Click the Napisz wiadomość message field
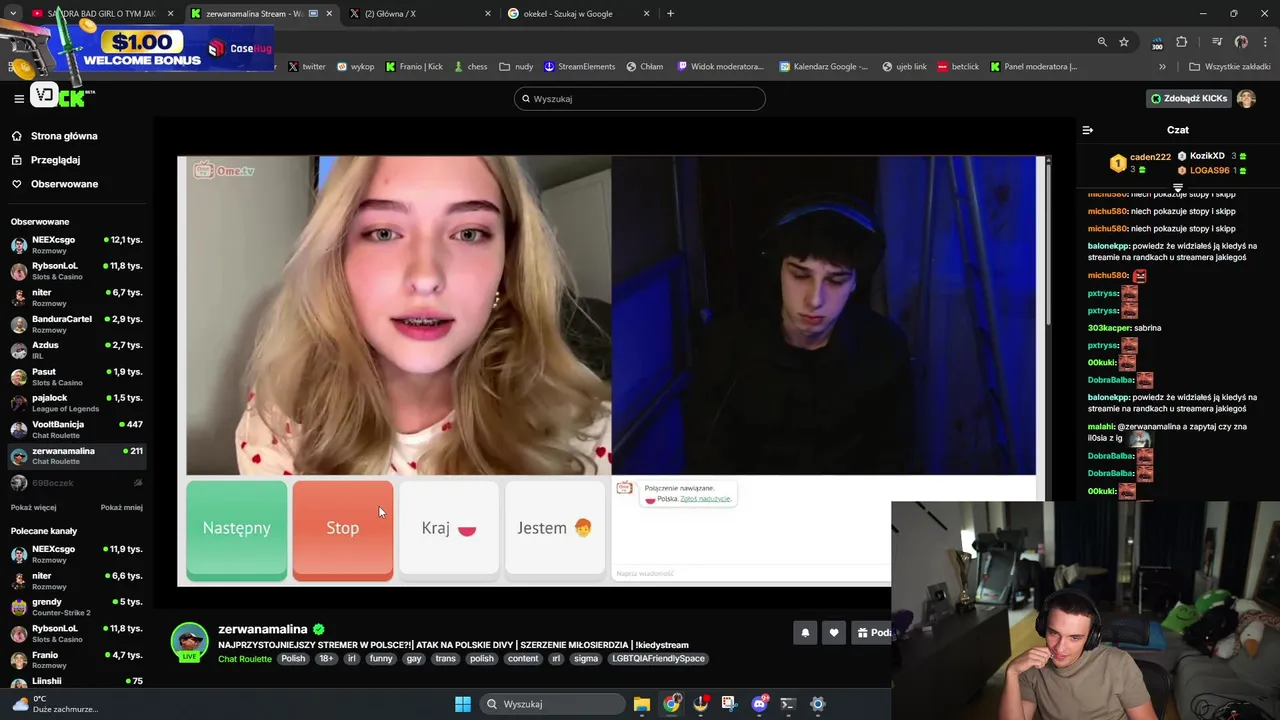This screenshot has width=1280, height=720. pos(750,573)
